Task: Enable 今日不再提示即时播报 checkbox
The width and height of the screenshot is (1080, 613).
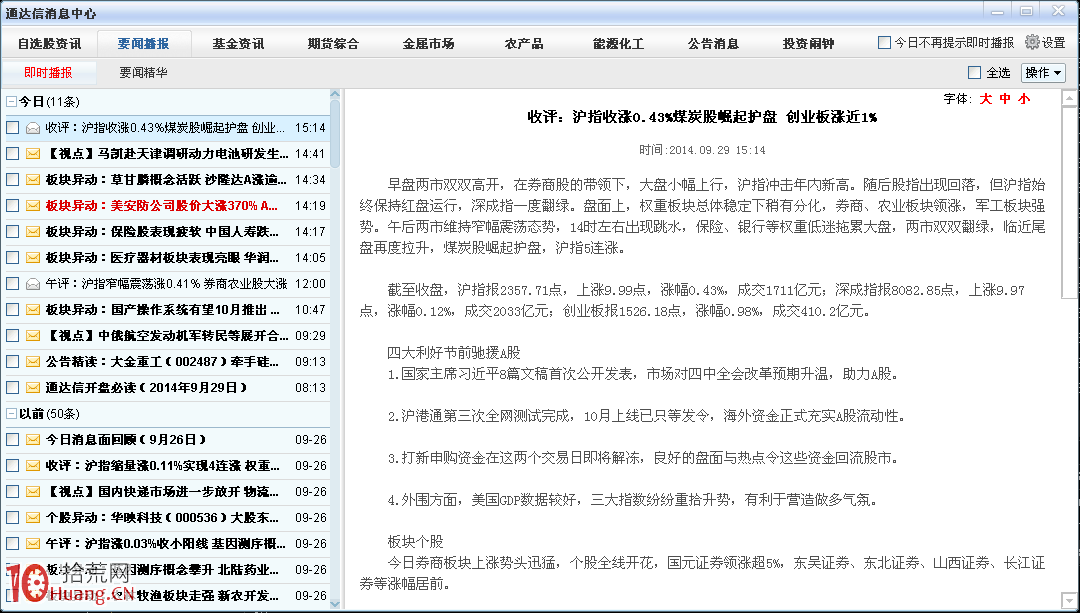Action: [x=884, y=43]
